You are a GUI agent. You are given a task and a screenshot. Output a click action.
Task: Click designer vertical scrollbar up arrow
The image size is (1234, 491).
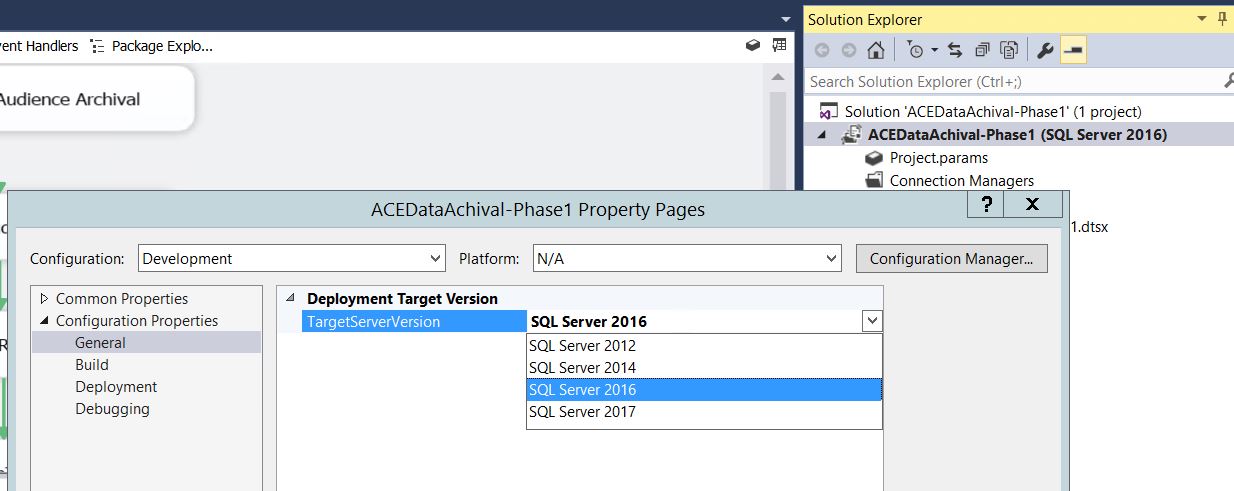[779, 76]
